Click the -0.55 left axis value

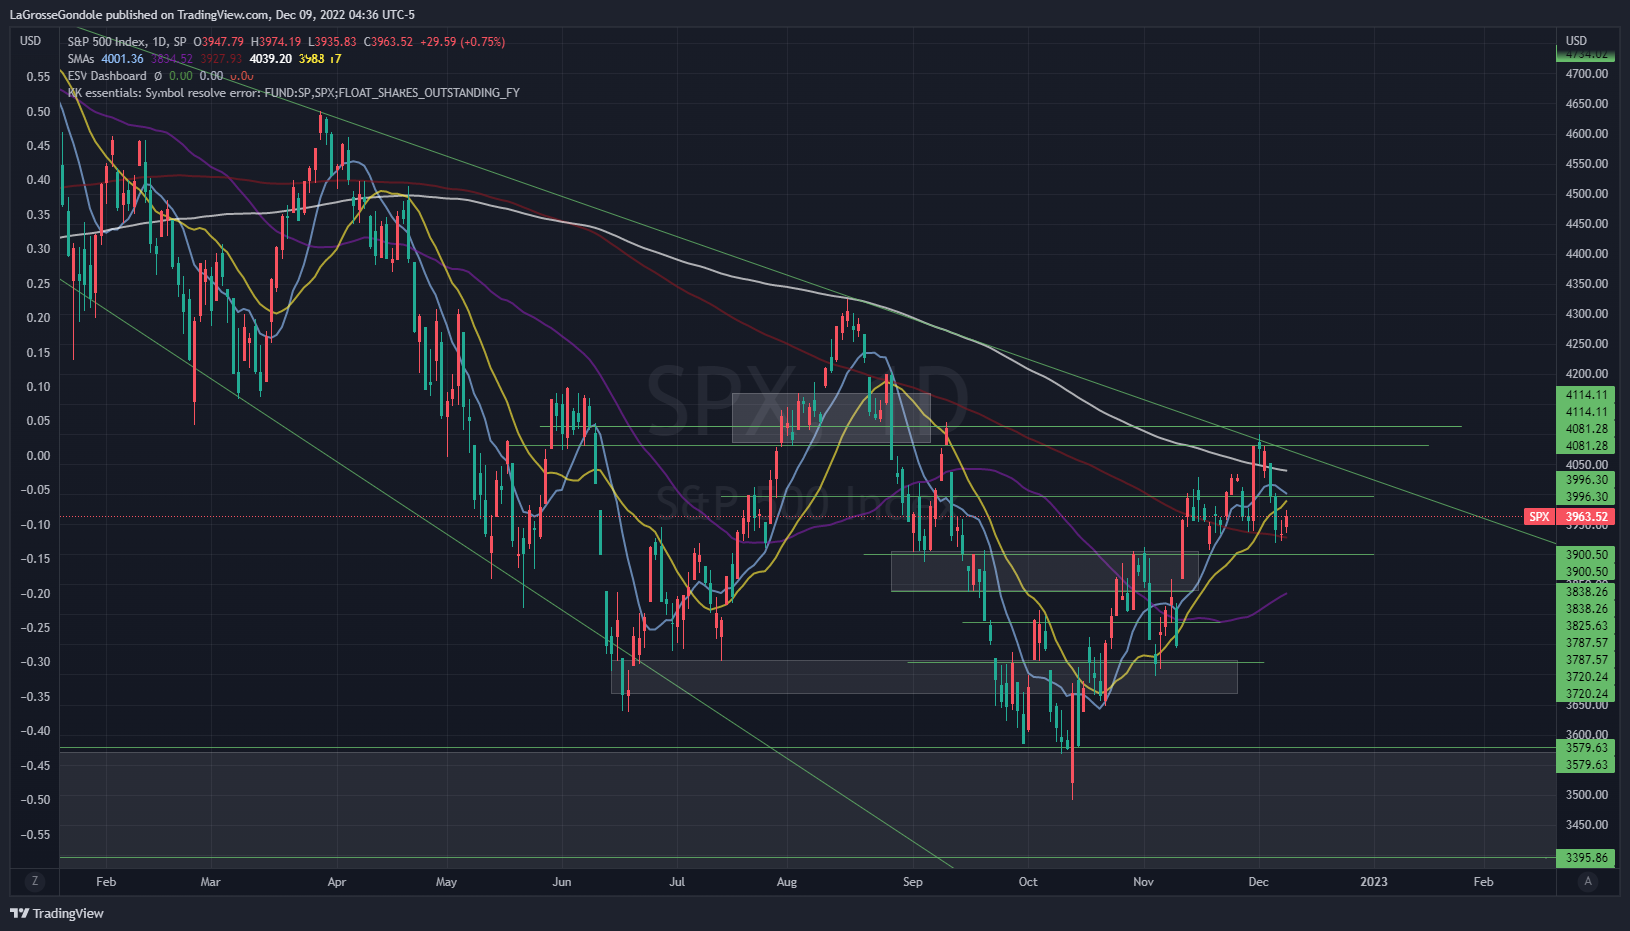[x=36, y=835]
